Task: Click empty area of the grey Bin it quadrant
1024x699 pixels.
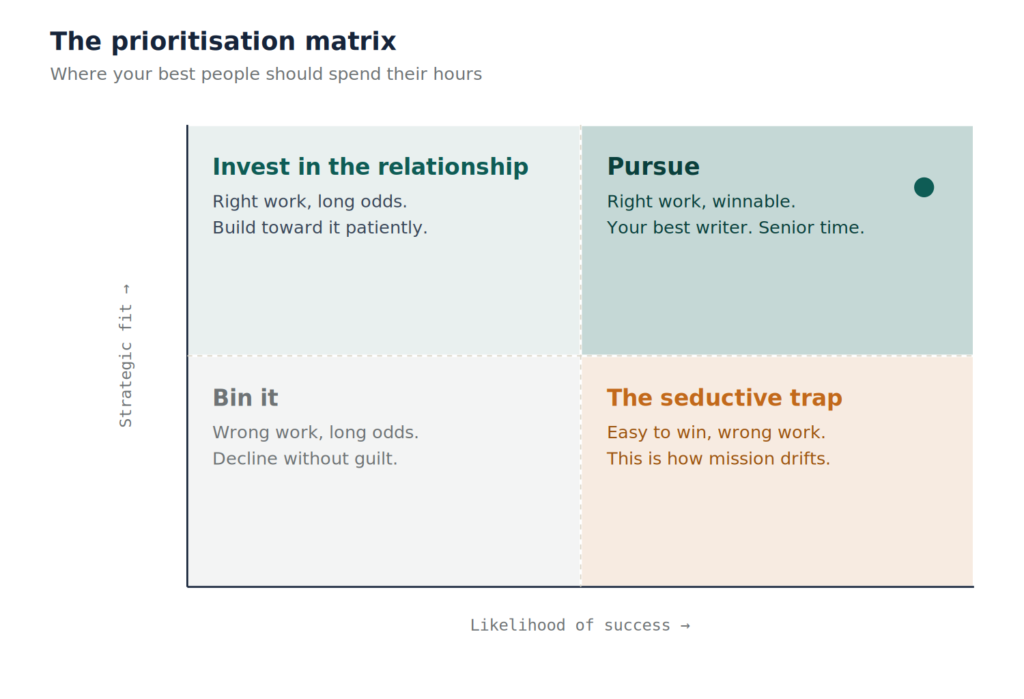Action: (384, 529)
